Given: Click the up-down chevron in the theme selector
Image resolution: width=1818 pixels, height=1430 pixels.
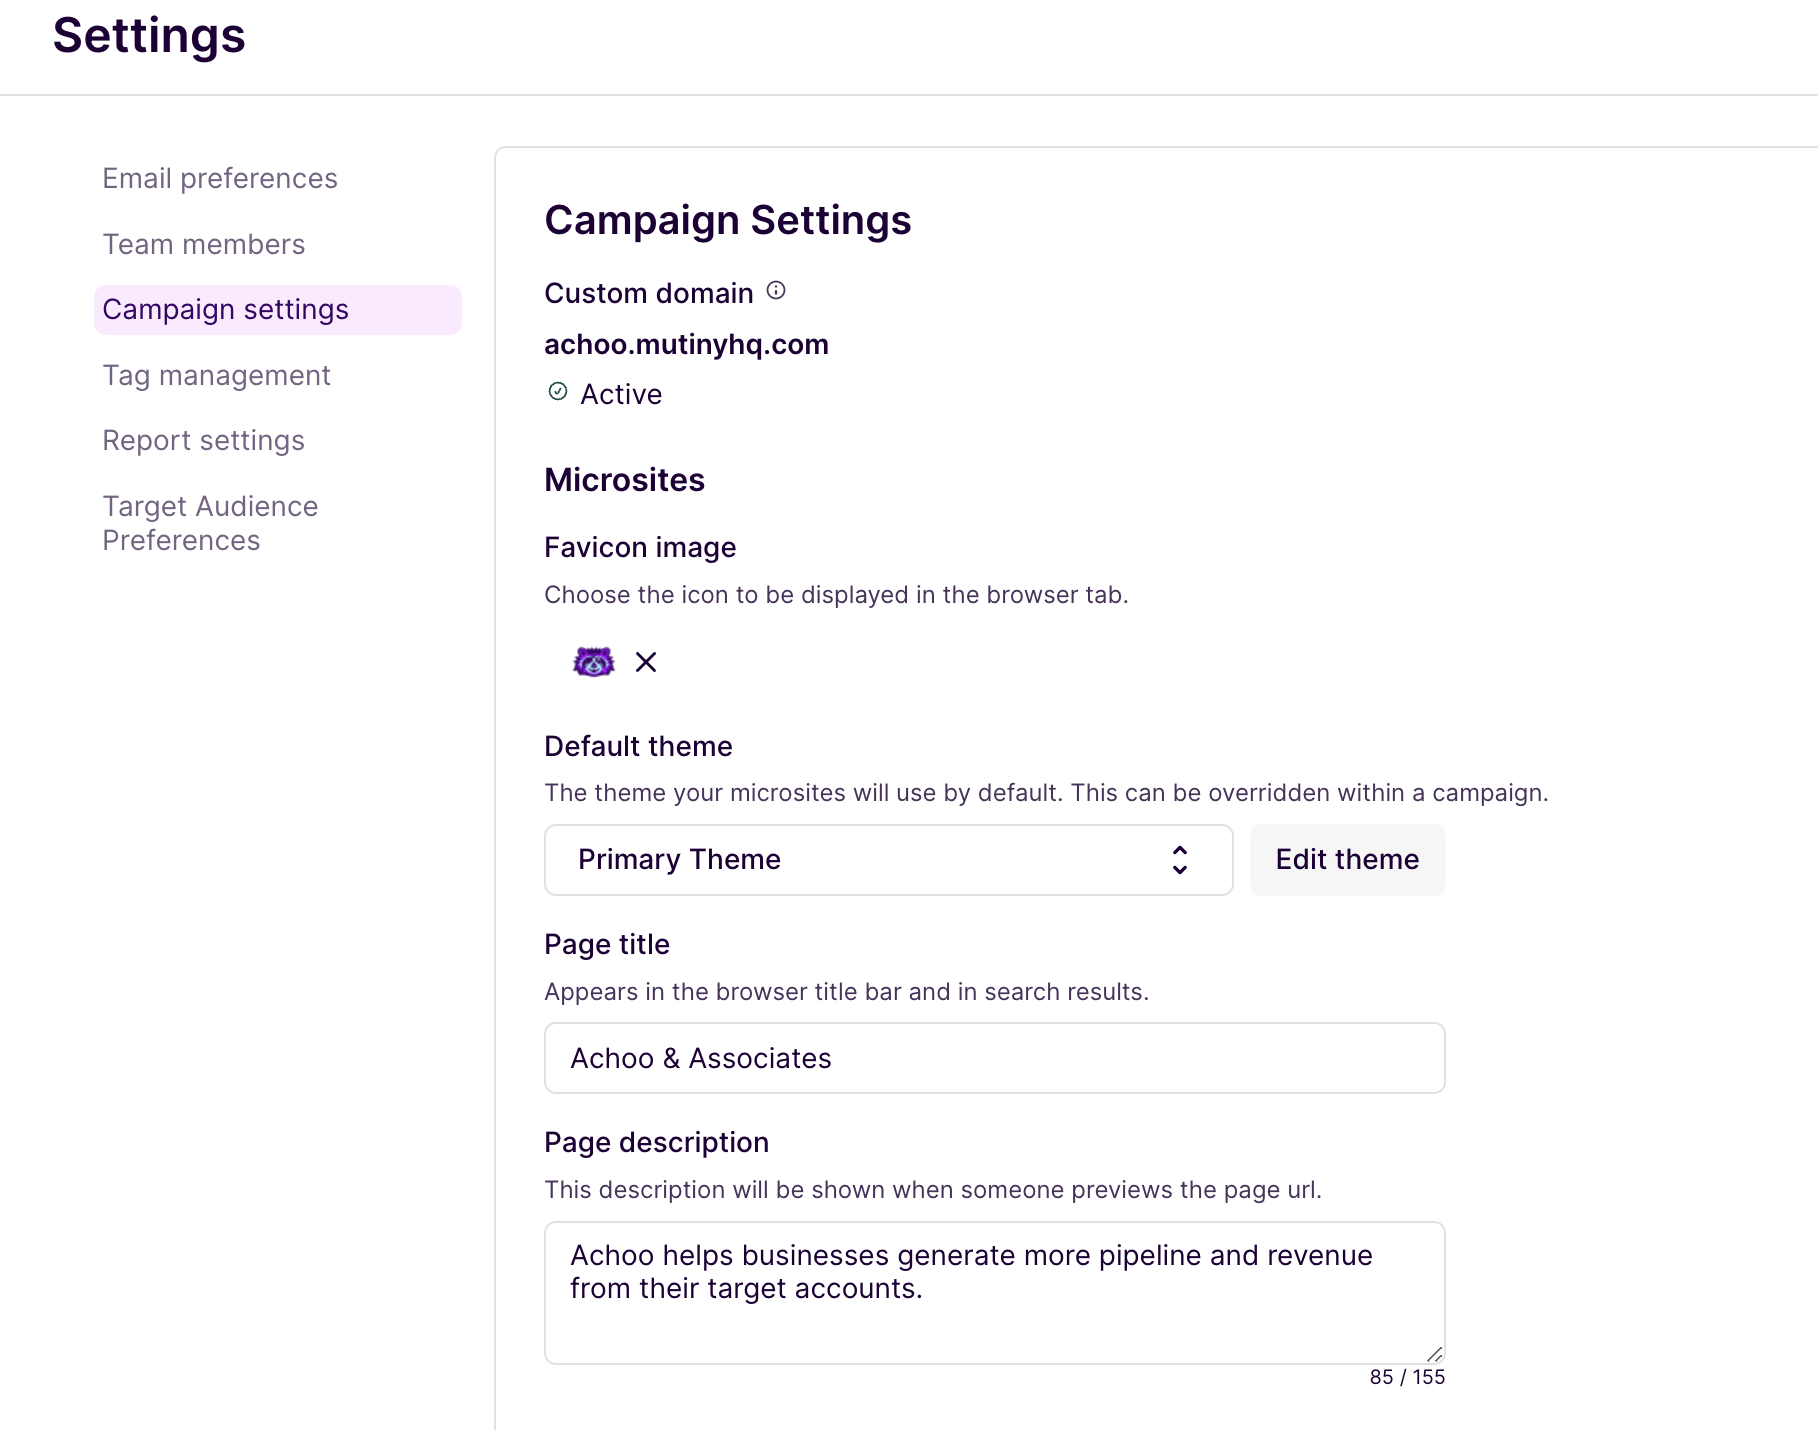Looking at the screenshot, I should 1180,860.
